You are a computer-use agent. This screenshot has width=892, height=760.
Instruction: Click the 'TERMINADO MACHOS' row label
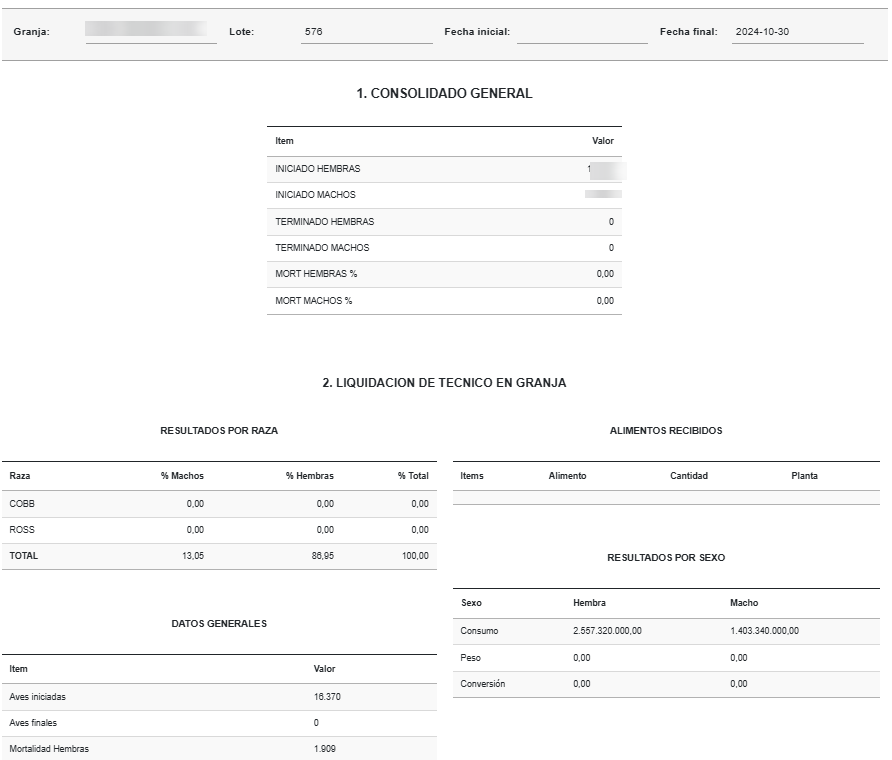[x=322, y=248]
